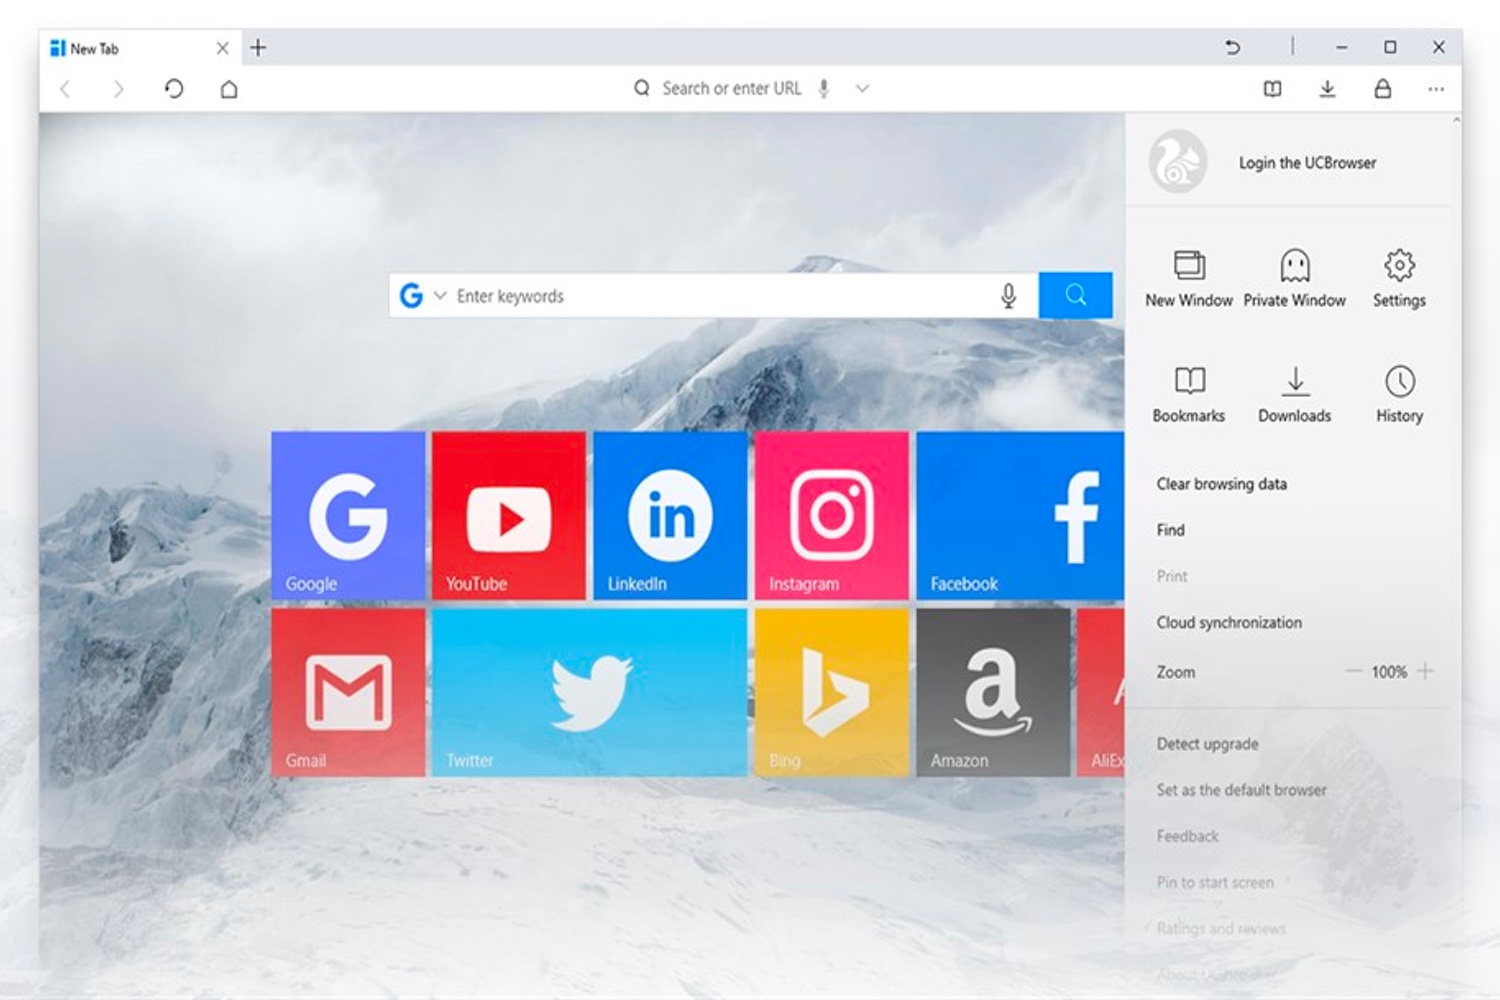This screenshot has height=1000, width=1500.
Task: Select Ratings and reviews
Action: (1221, 928)
